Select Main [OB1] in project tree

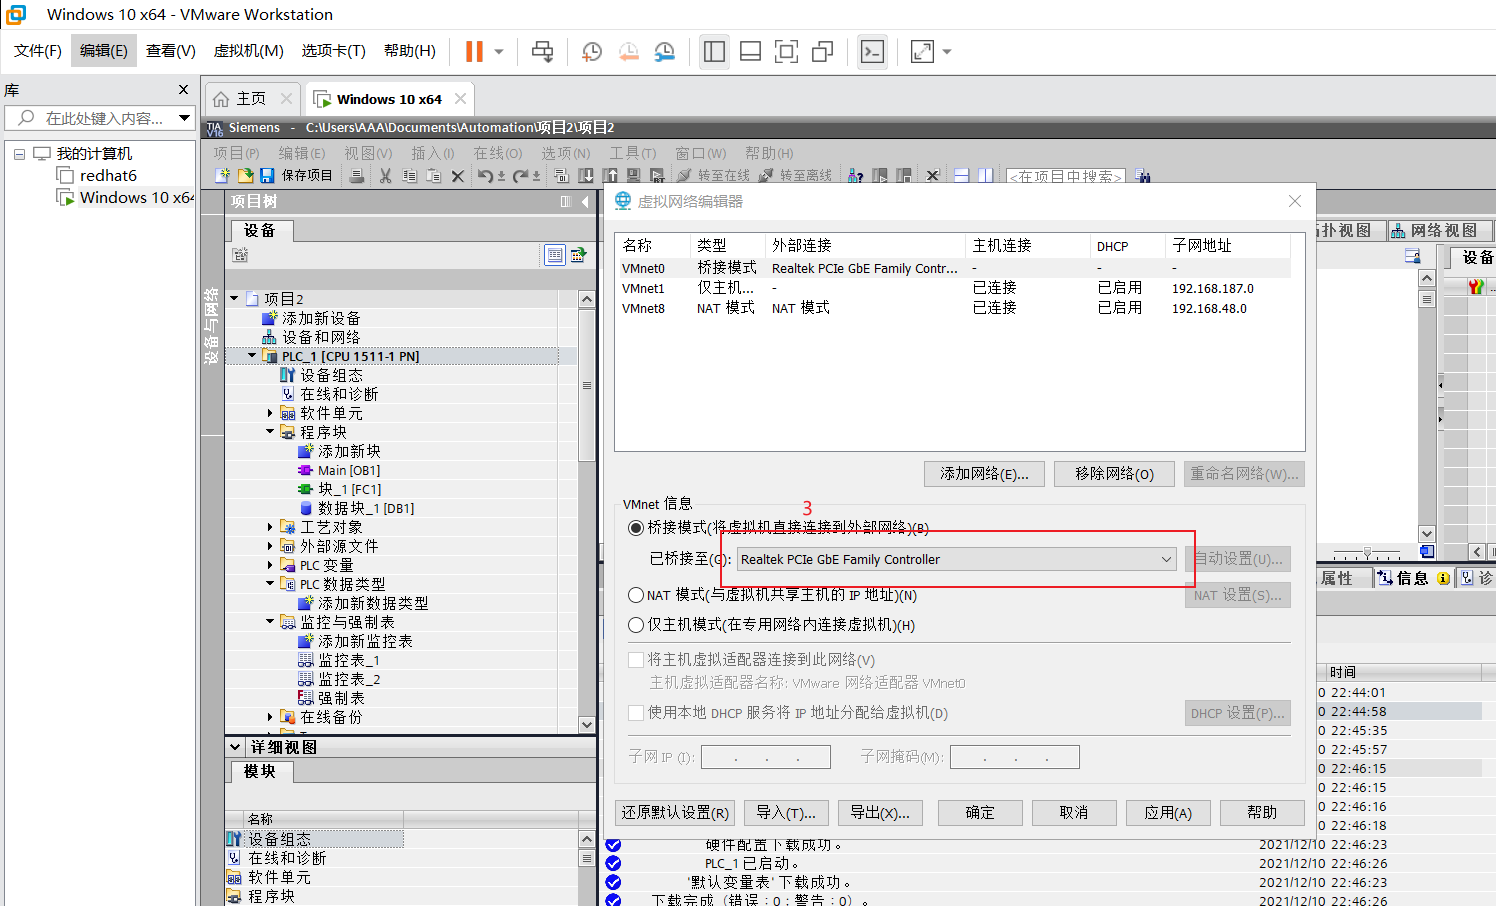pyautogui.click(x=349, y=470)
